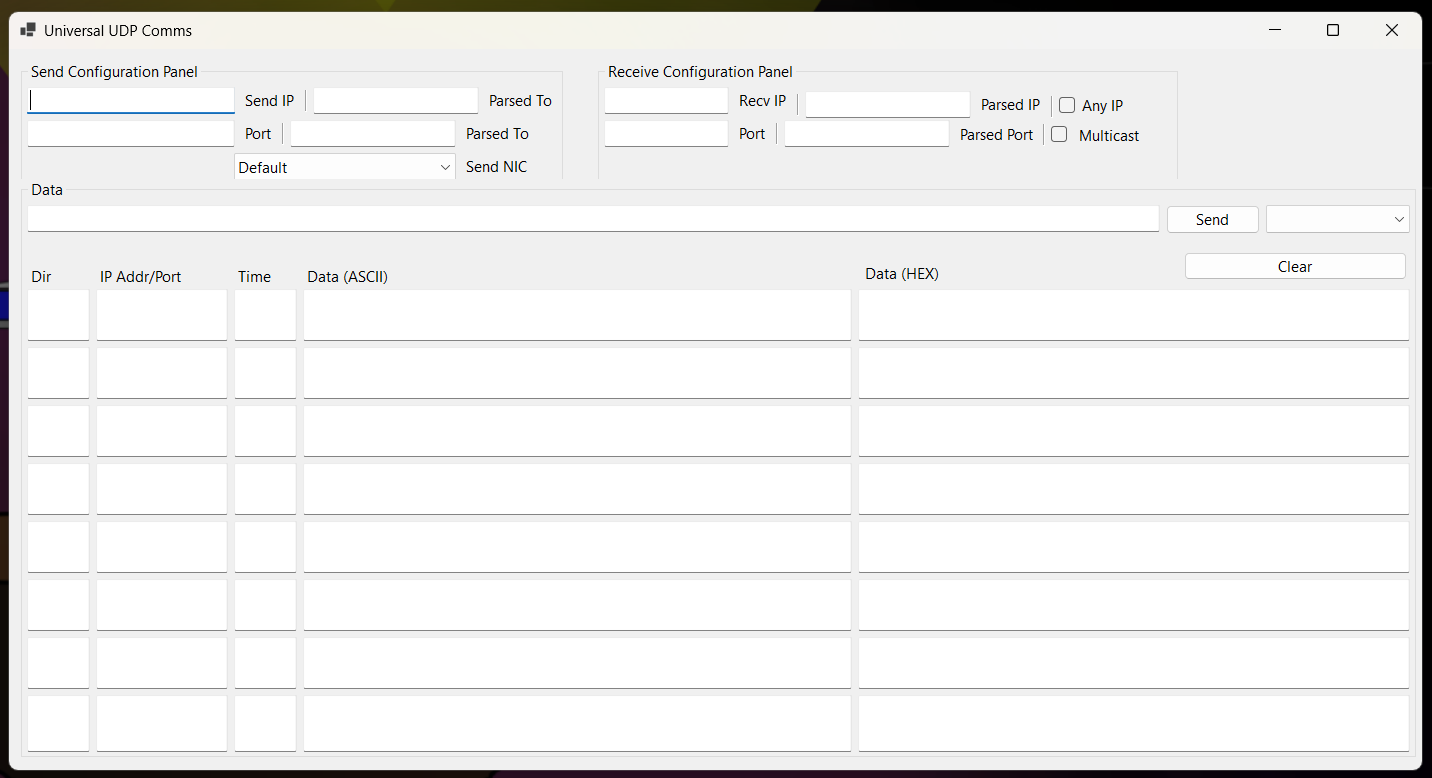Open the Send NIC Default dropdown
This screenshot has height=778, width=1432.
[345, 167]
